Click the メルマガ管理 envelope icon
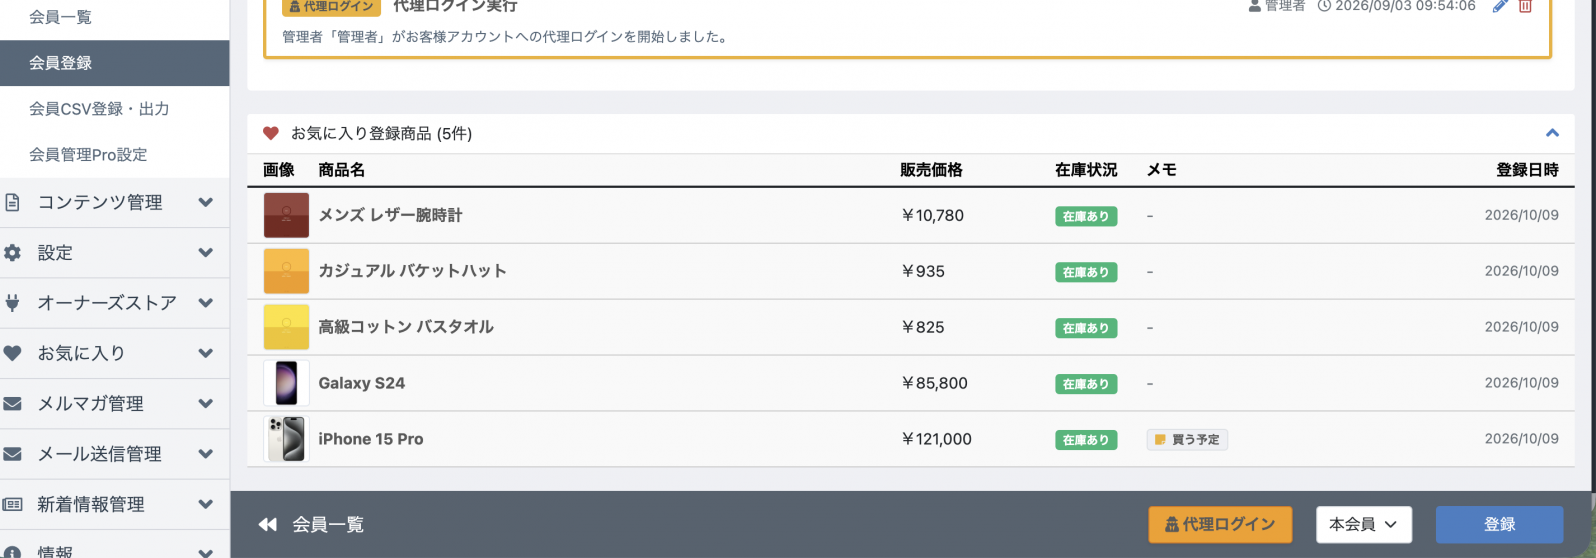The width and height of the screenshot is (1596, 558). tap(12, 404)
